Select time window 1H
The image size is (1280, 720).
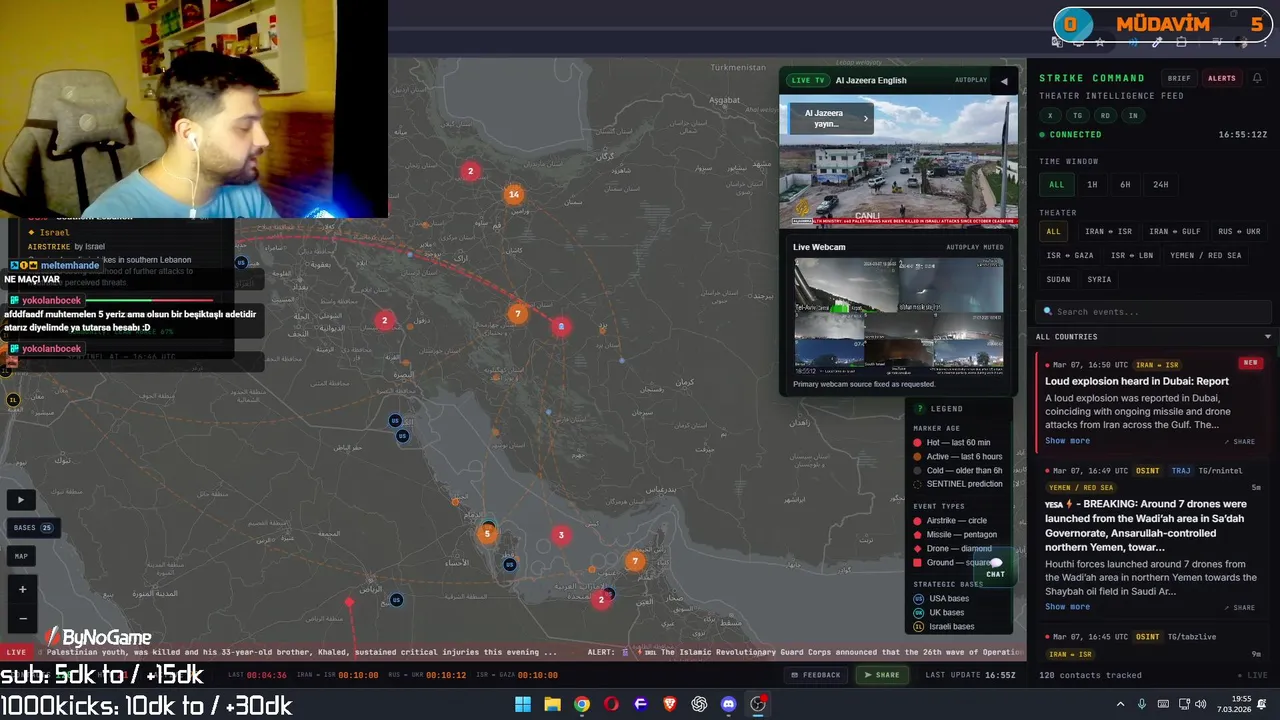(1092, 185)
